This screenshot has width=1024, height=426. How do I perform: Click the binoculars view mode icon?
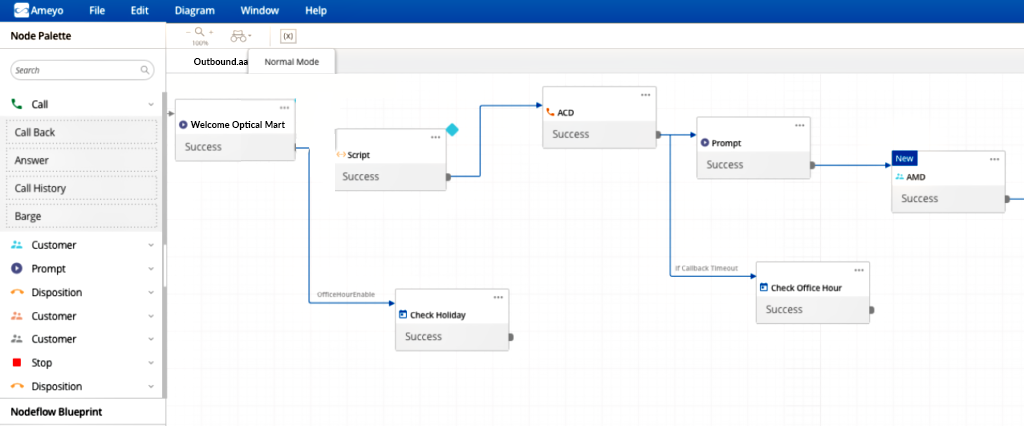238,36
